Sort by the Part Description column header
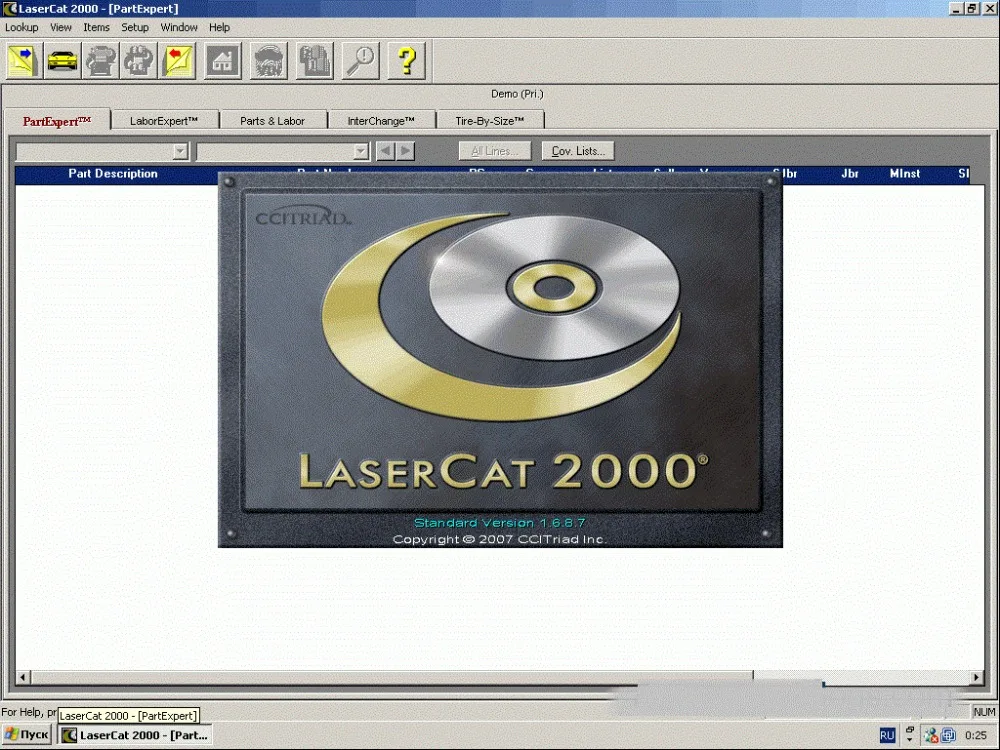This screenshot has width=1000, height=750. tap(112, 173)
